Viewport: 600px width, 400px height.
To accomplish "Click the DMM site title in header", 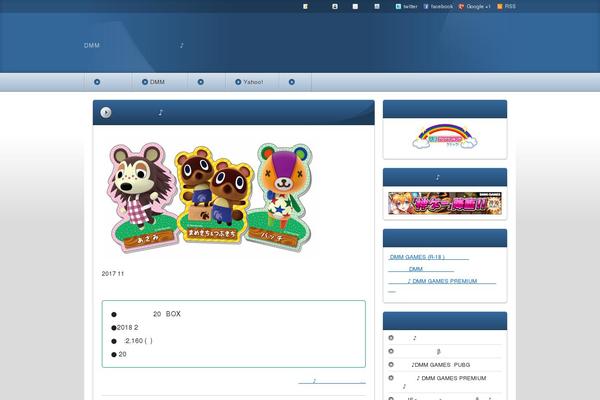I will [134, 45].
